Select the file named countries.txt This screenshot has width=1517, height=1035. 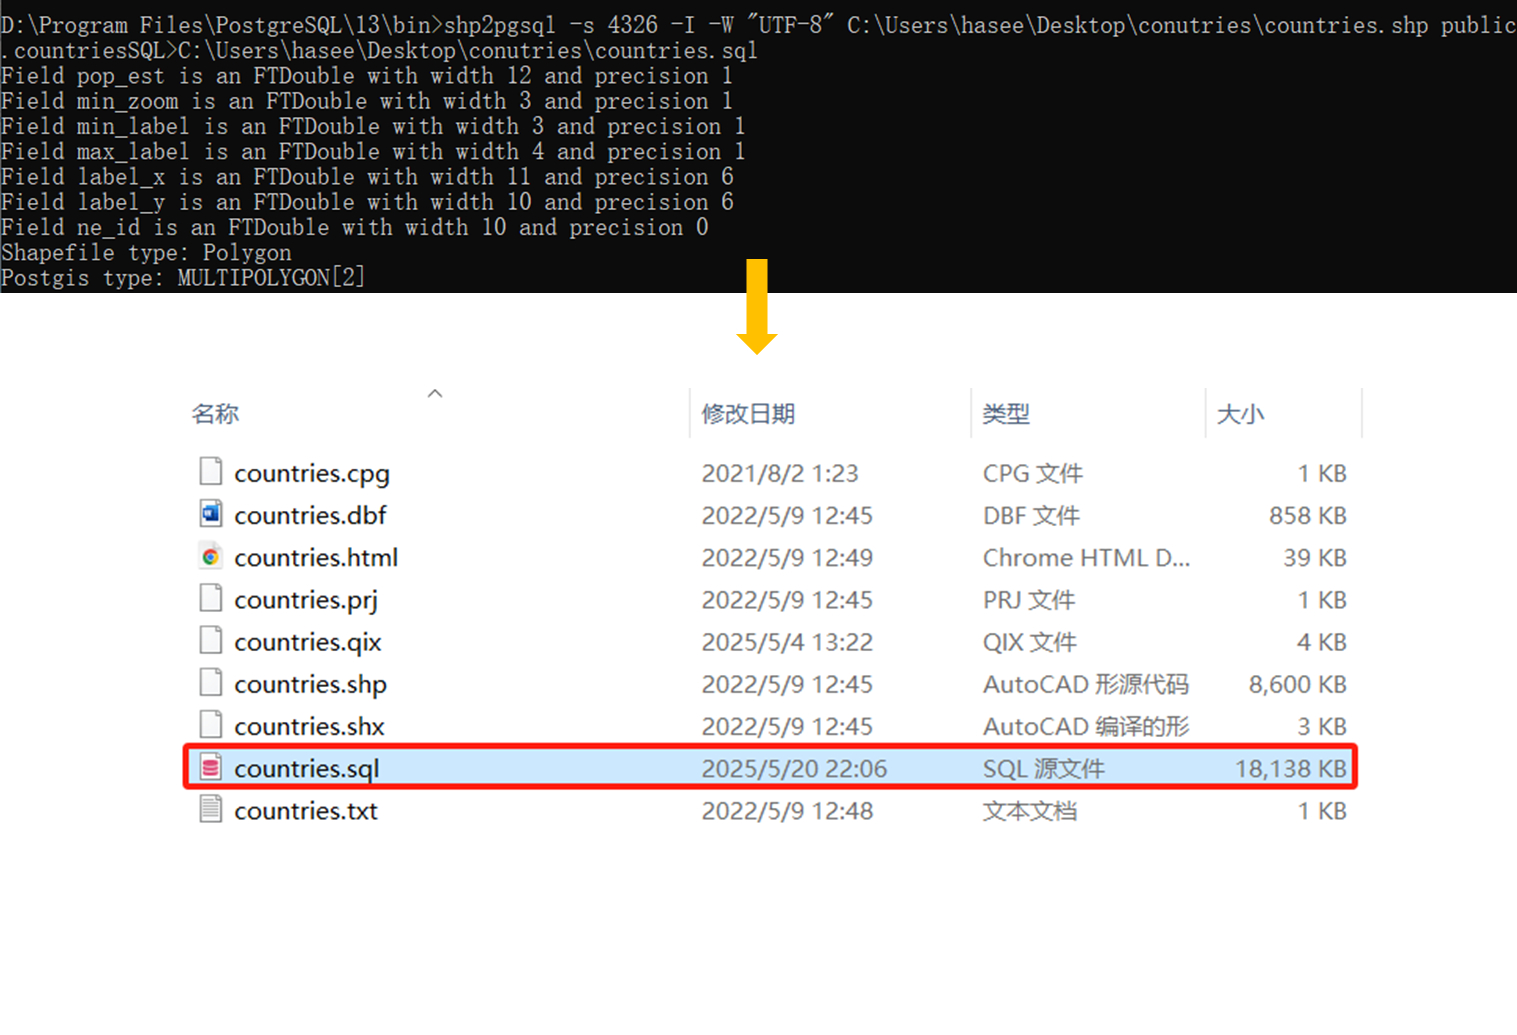306,811
